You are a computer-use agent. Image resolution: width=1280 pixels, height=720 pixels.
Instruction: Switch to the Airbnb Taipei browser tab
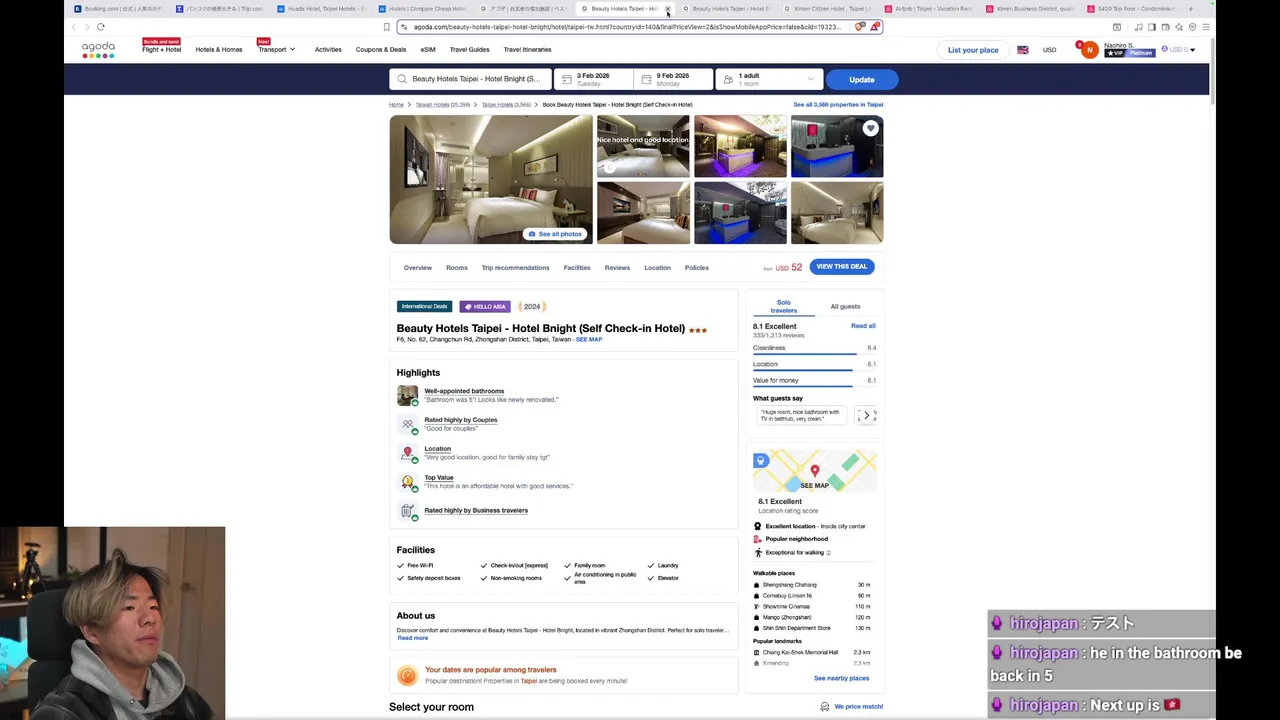[928, 9]
